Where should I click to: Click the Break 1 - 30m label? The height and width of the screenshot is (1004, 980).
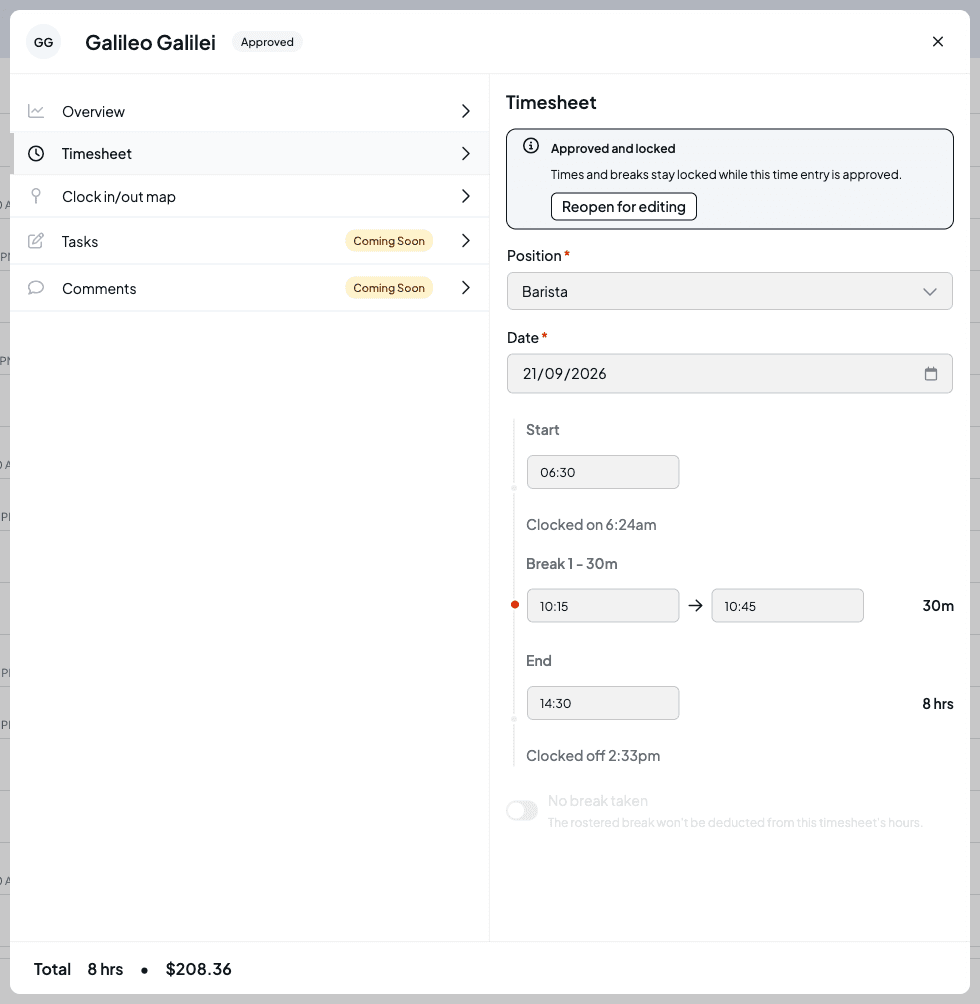[572, 564]
